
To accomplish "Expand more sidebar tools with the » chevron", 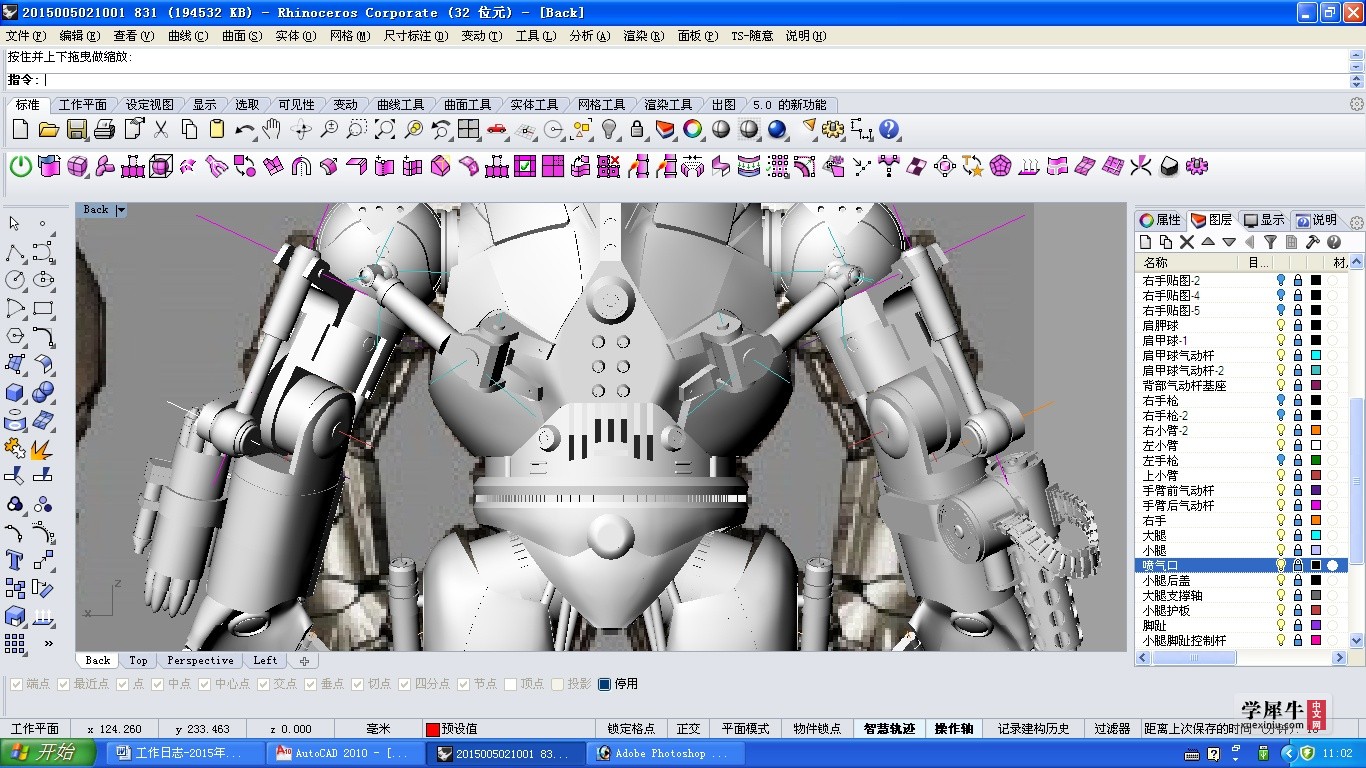I will point(48,643).
